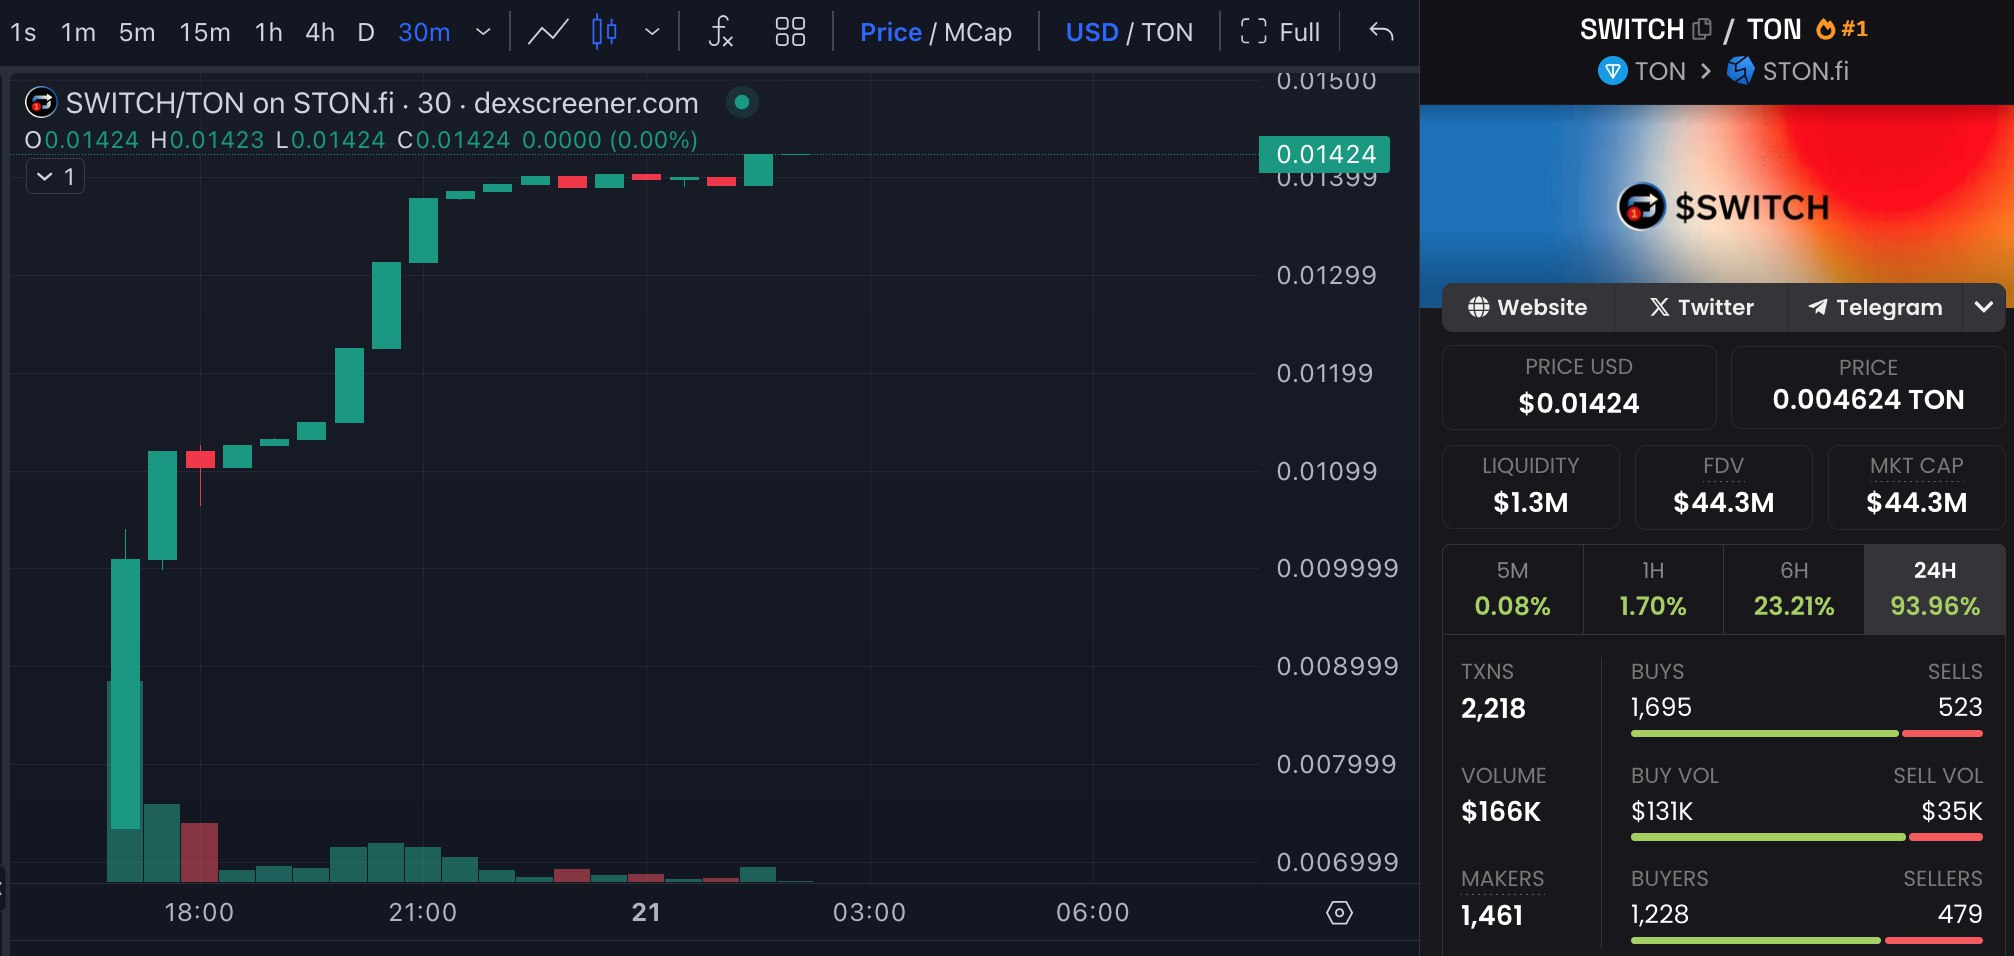Click the buyers versus sellers ratio bar

pos(1806,940)
